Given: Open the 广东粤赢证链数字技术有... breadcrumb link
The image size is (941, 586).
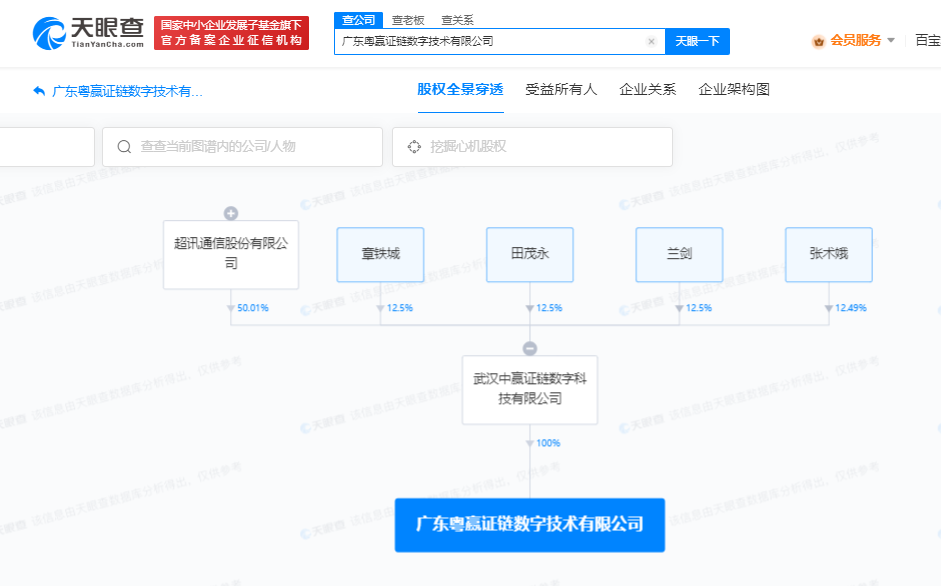Looking at the screenshot, I should [127, 91].
